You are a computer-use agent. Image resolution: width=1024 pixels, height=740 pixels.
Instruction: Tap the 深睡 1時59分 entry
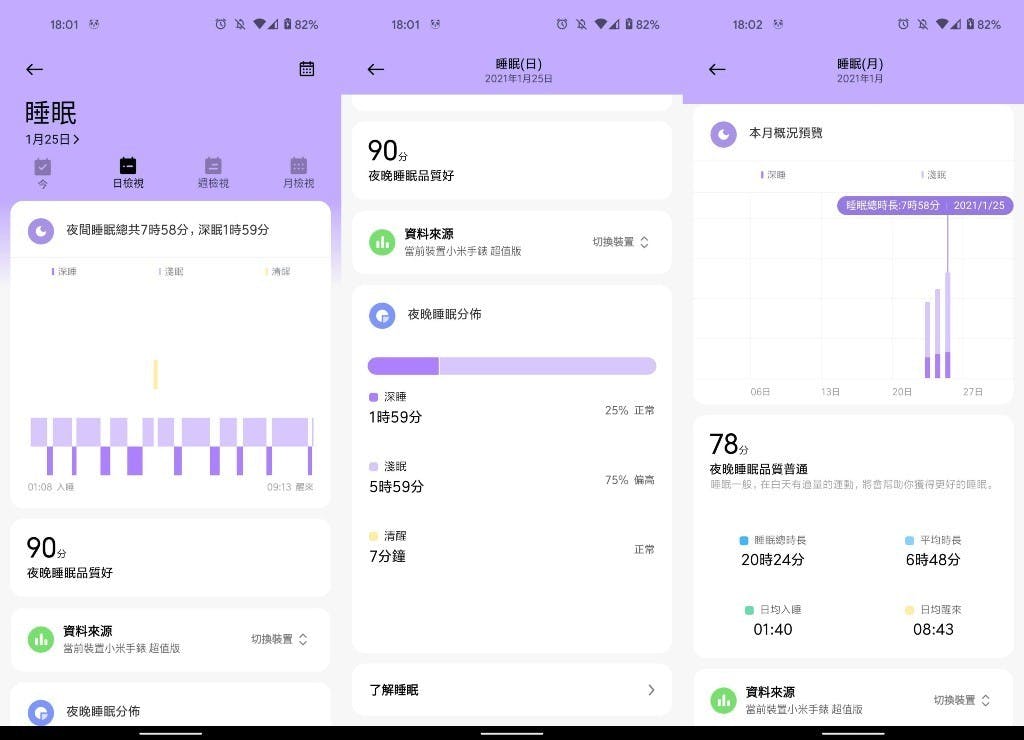click(396, 409)
